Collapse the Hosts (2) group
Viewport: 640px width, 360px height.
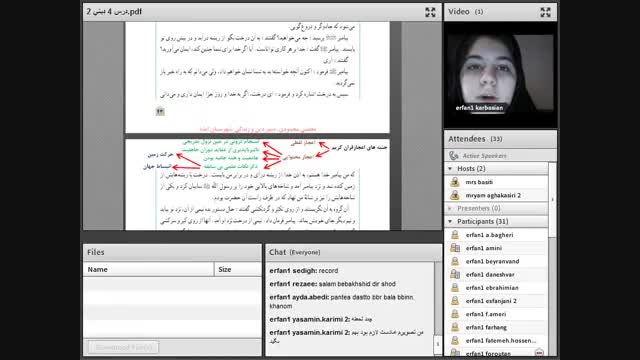pos(450,169)
